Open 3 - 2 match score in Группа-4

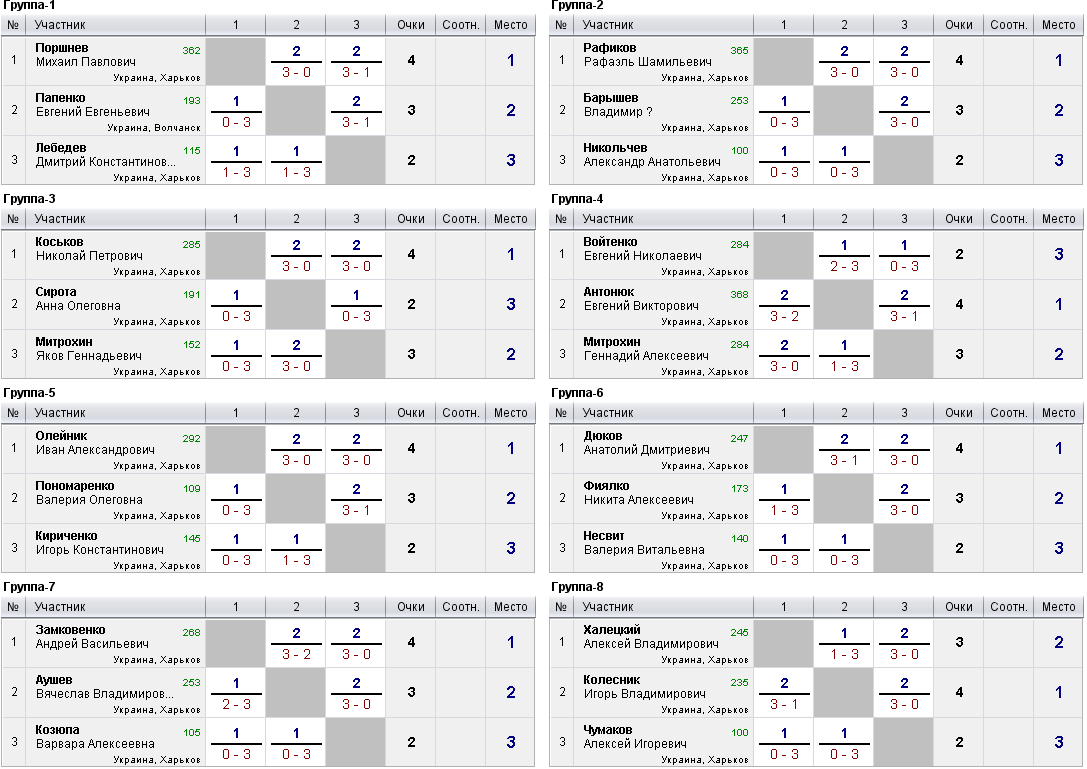(784, 316)
